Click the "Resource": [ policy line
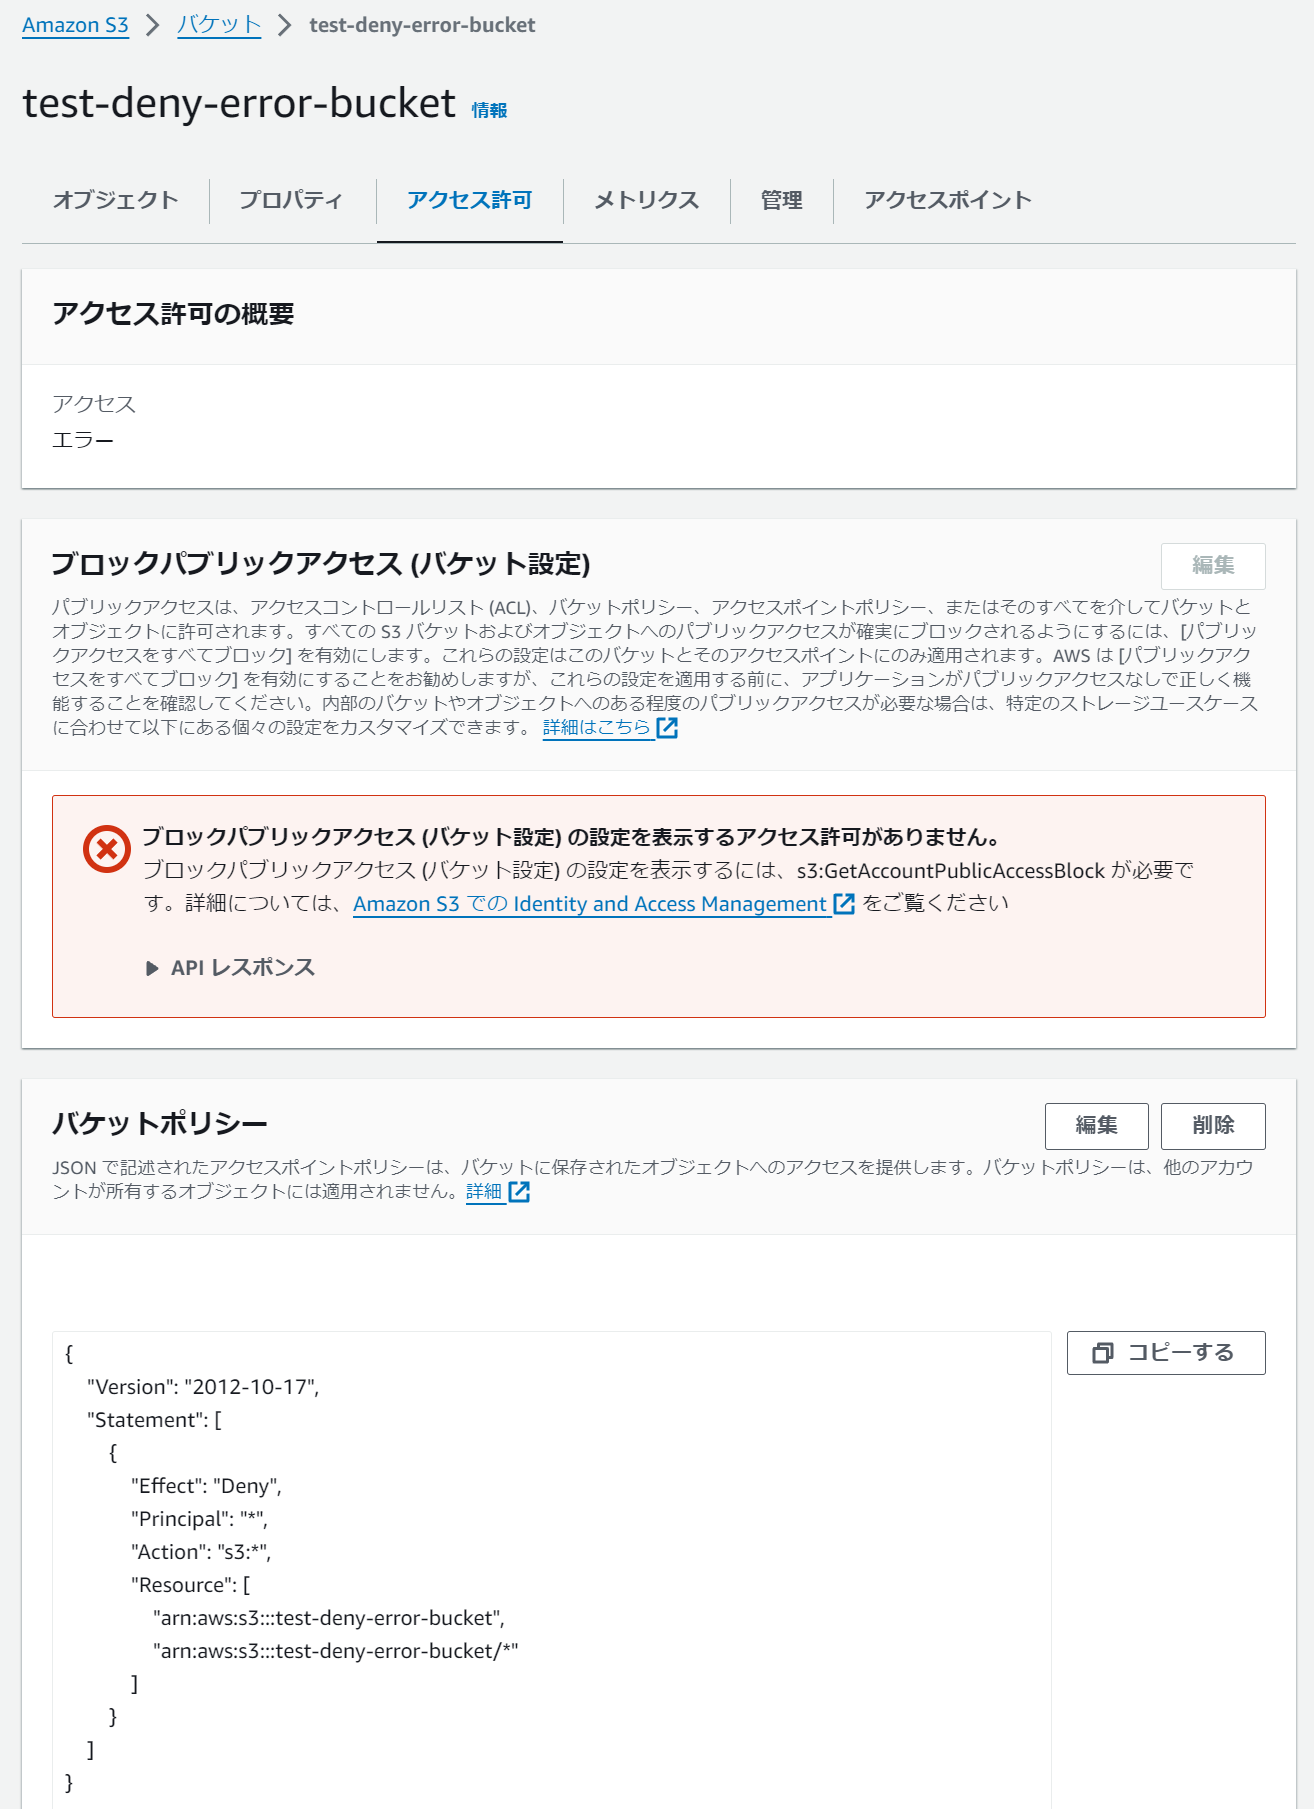Viewport: 1314px width, 1809px height. pyautogui.click(x=190, y=1585)
